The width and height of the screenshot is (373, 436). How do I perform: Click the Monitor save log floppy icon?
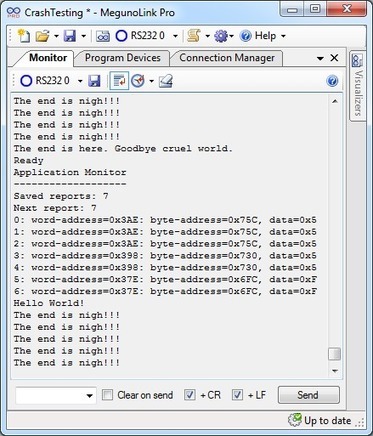click(x=94, y=81)
